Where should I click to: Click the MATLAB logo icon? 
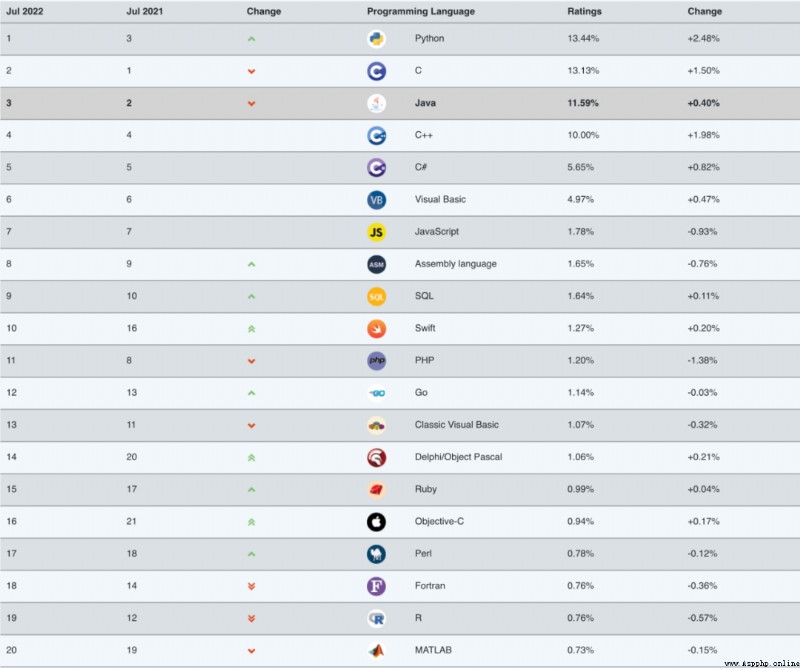[x=377, y=651]
